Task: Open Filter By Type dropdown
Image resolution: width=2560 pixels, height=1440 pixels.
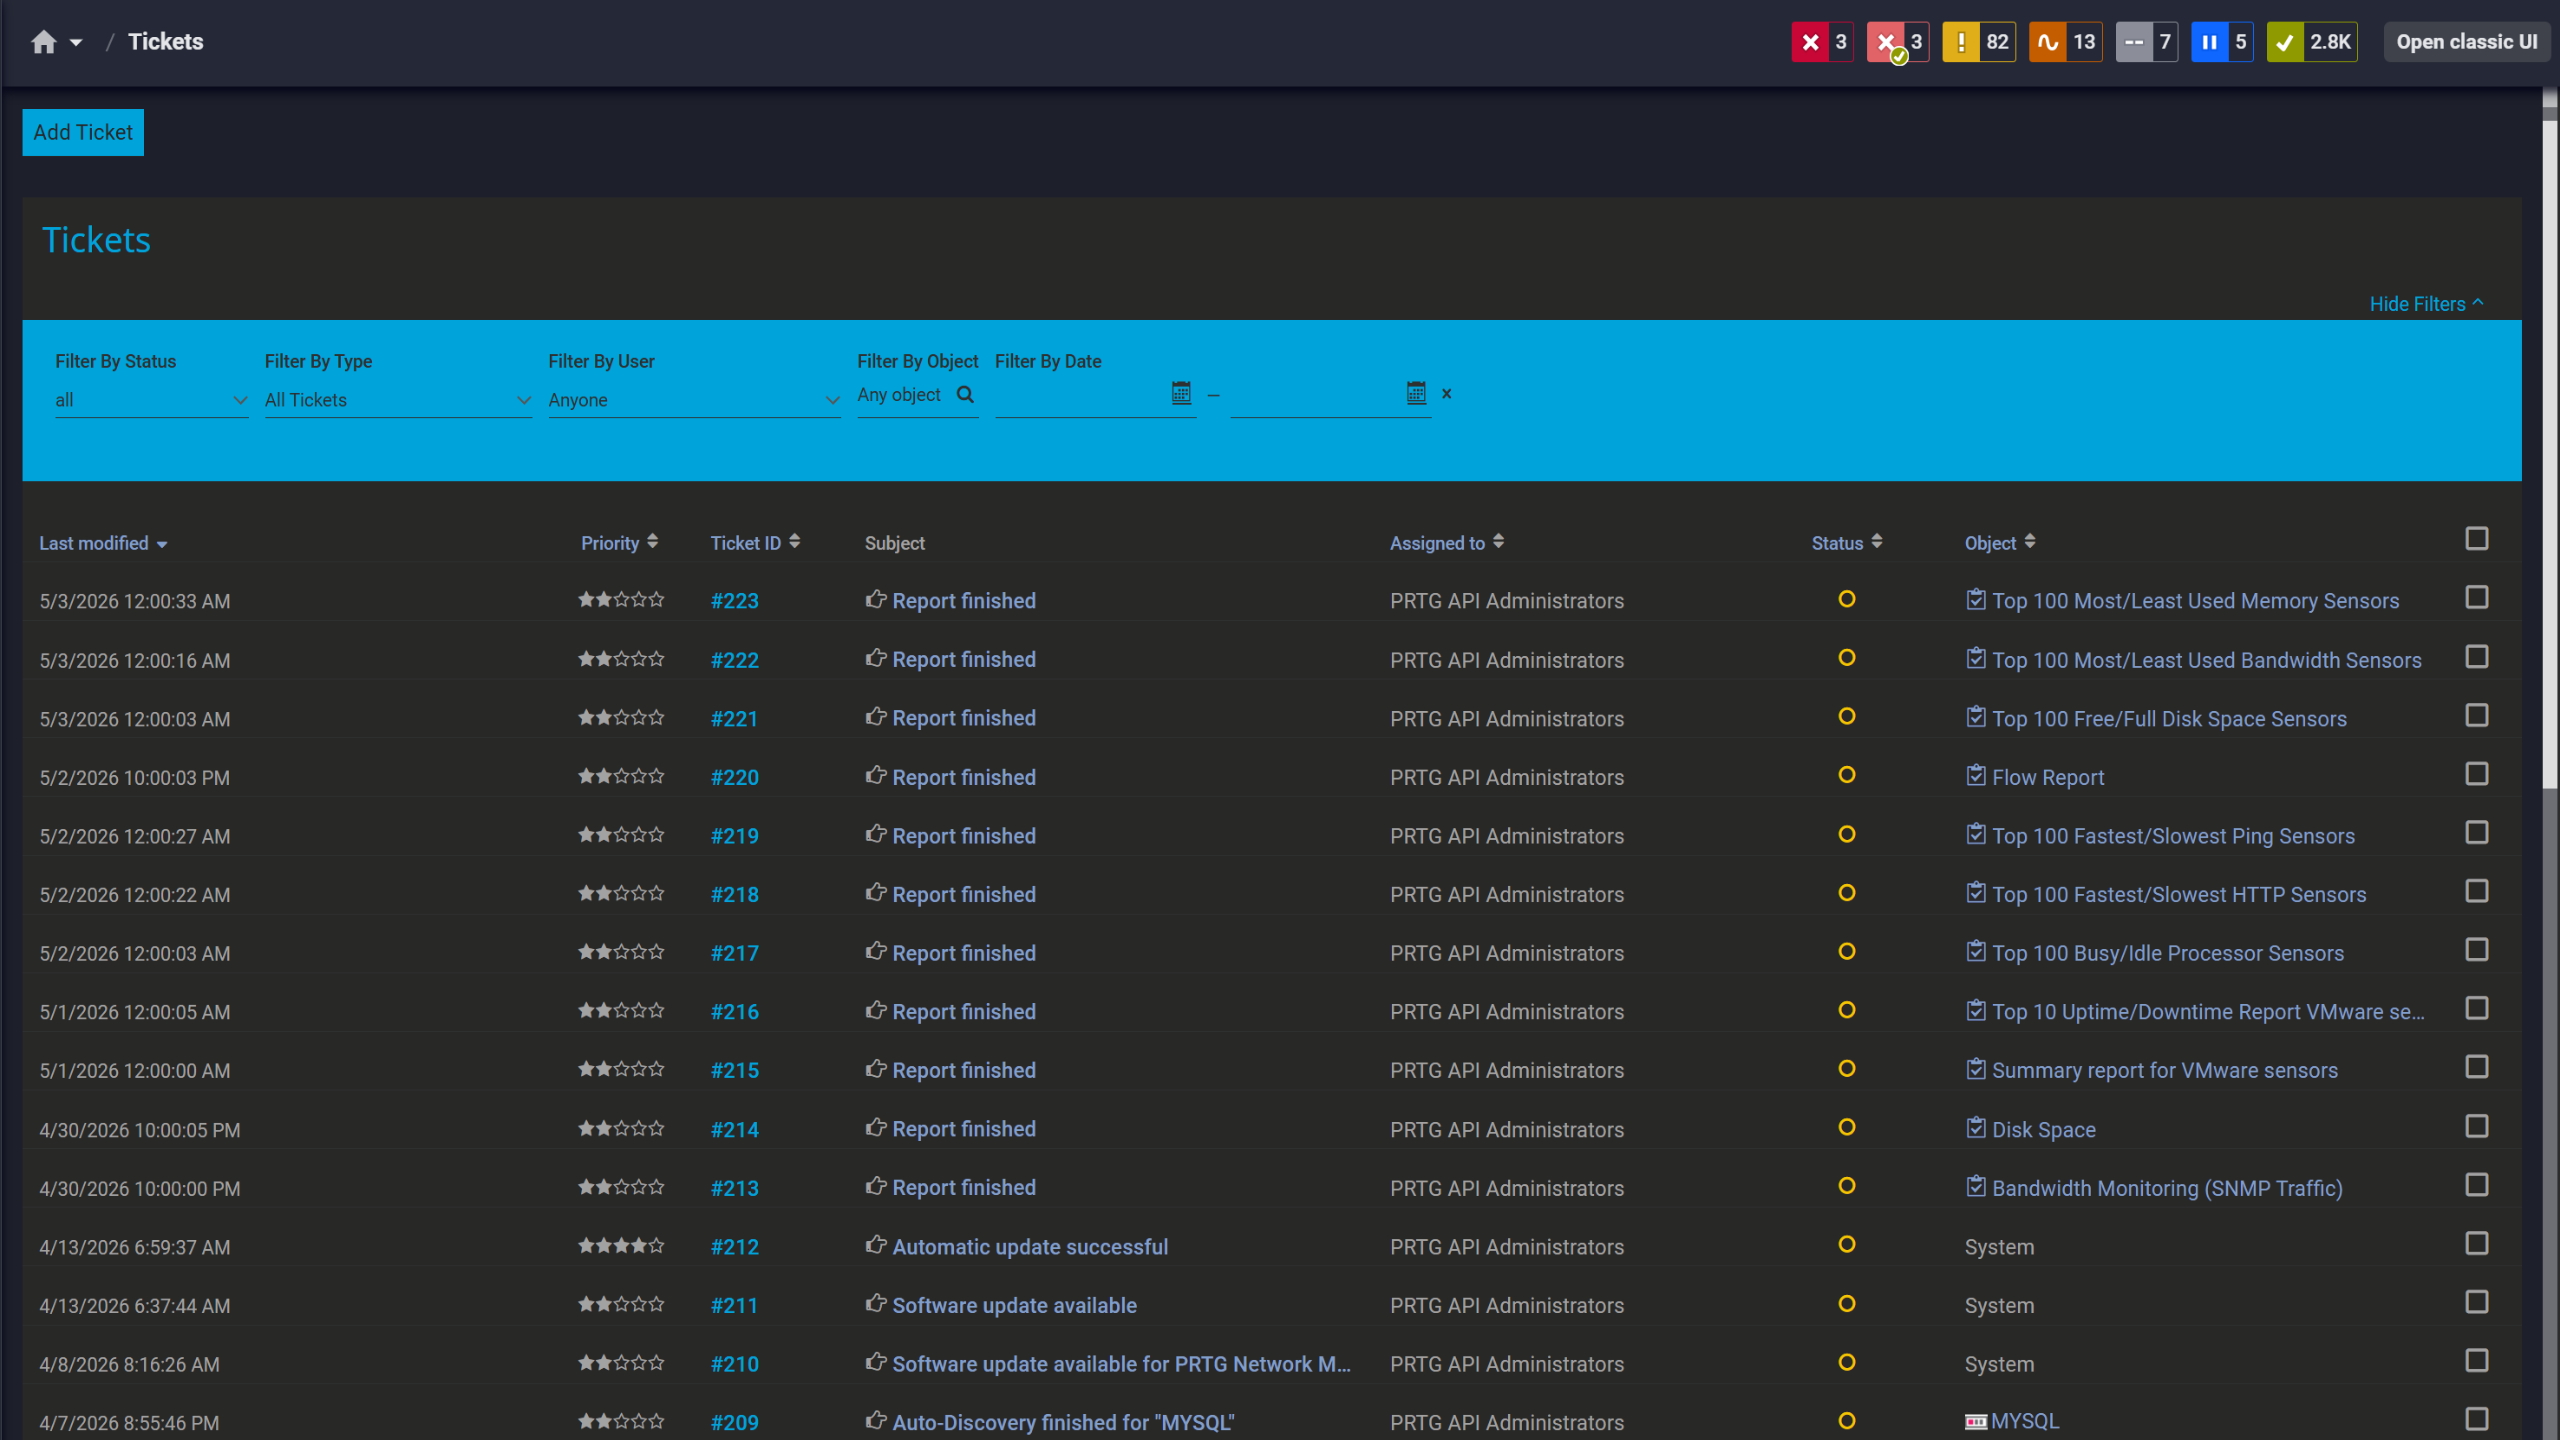Action: [x=397, y=400]
